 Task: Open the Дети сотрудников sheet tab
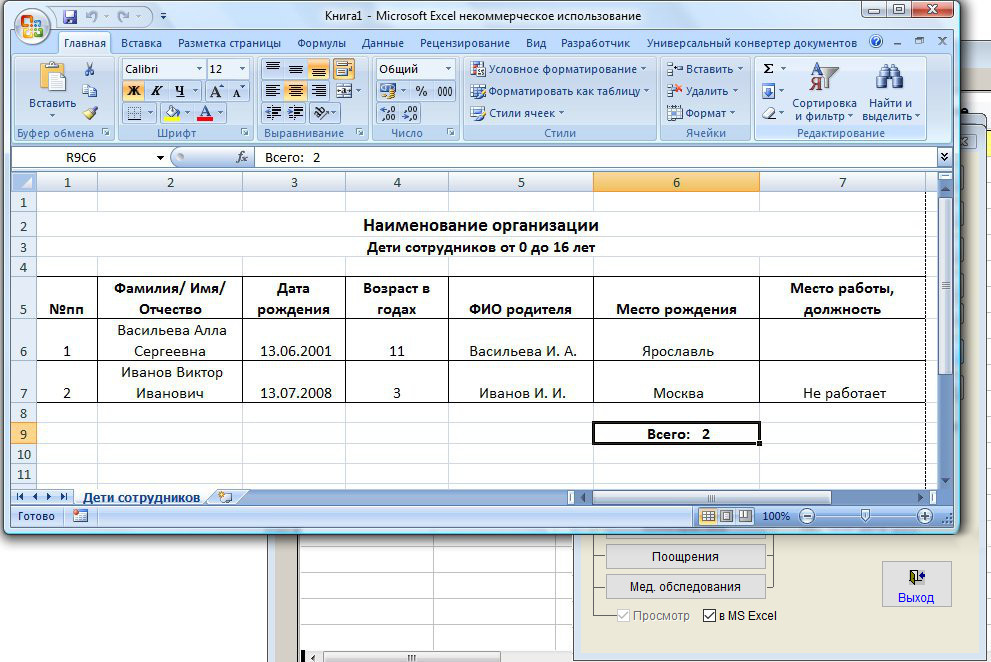(x=141, y=497)
